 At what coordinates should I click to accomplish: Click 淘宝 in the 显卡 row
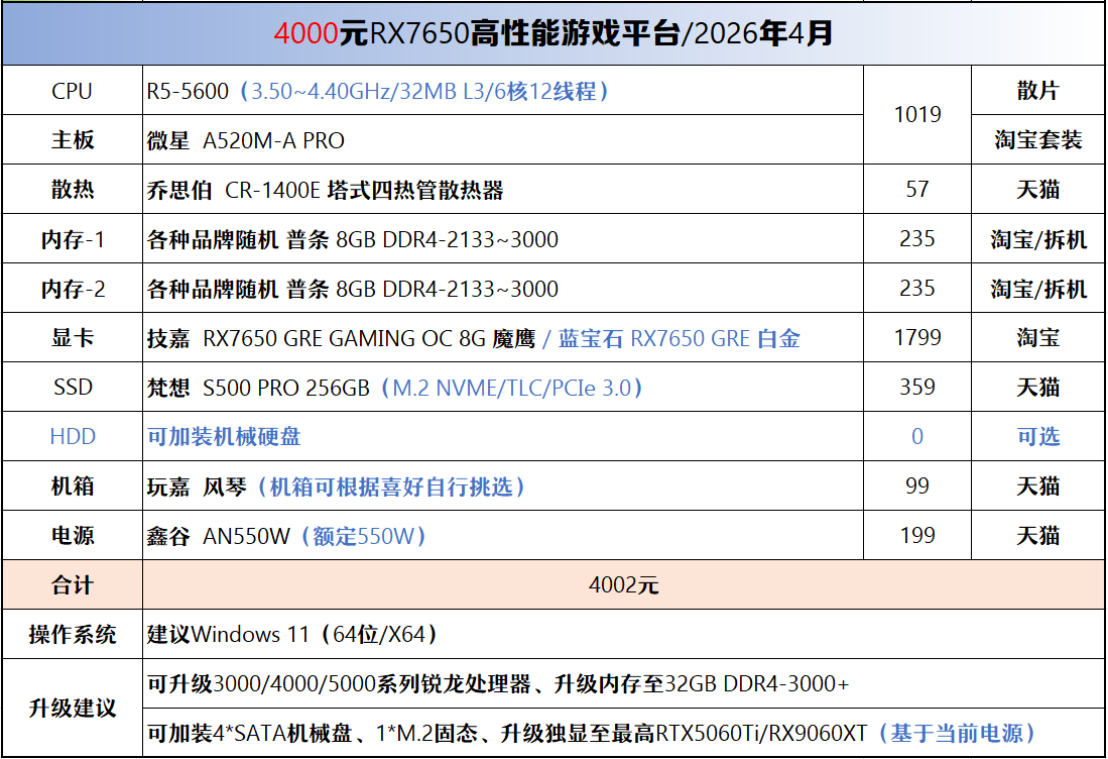(x=1038, y=338)
